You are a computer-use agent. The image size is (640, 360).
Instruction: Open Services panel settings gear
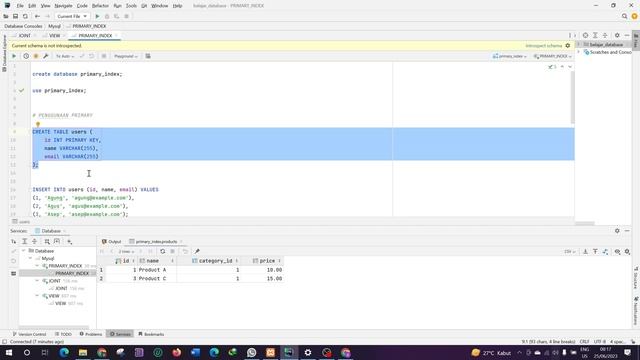point(617,231)
